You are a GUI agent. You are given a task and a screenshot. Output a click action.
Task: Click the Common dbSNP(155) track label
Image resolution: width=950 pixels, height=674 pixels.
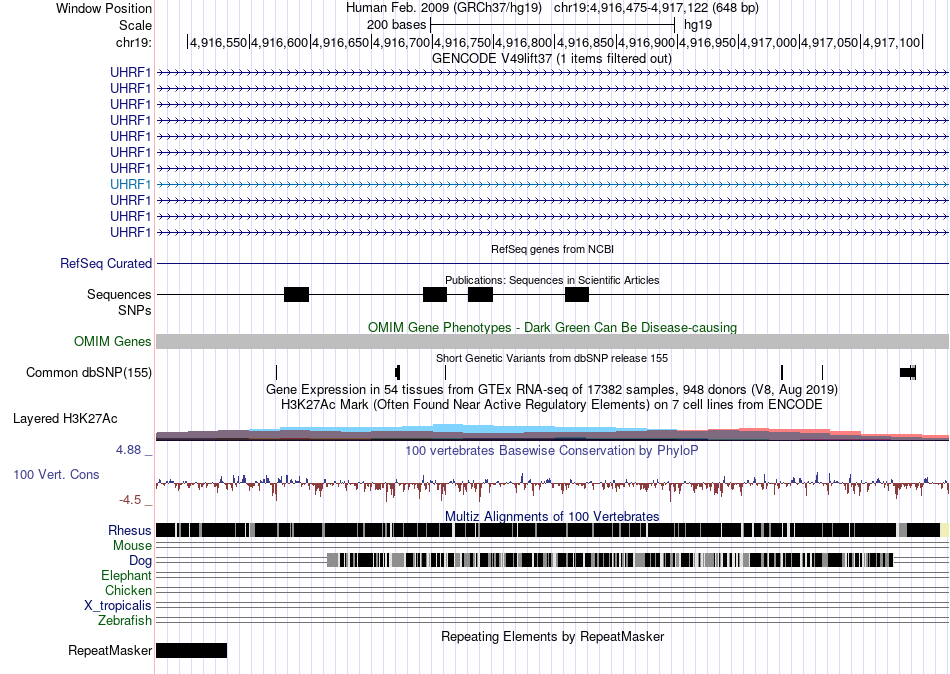[x=88, y=372]
